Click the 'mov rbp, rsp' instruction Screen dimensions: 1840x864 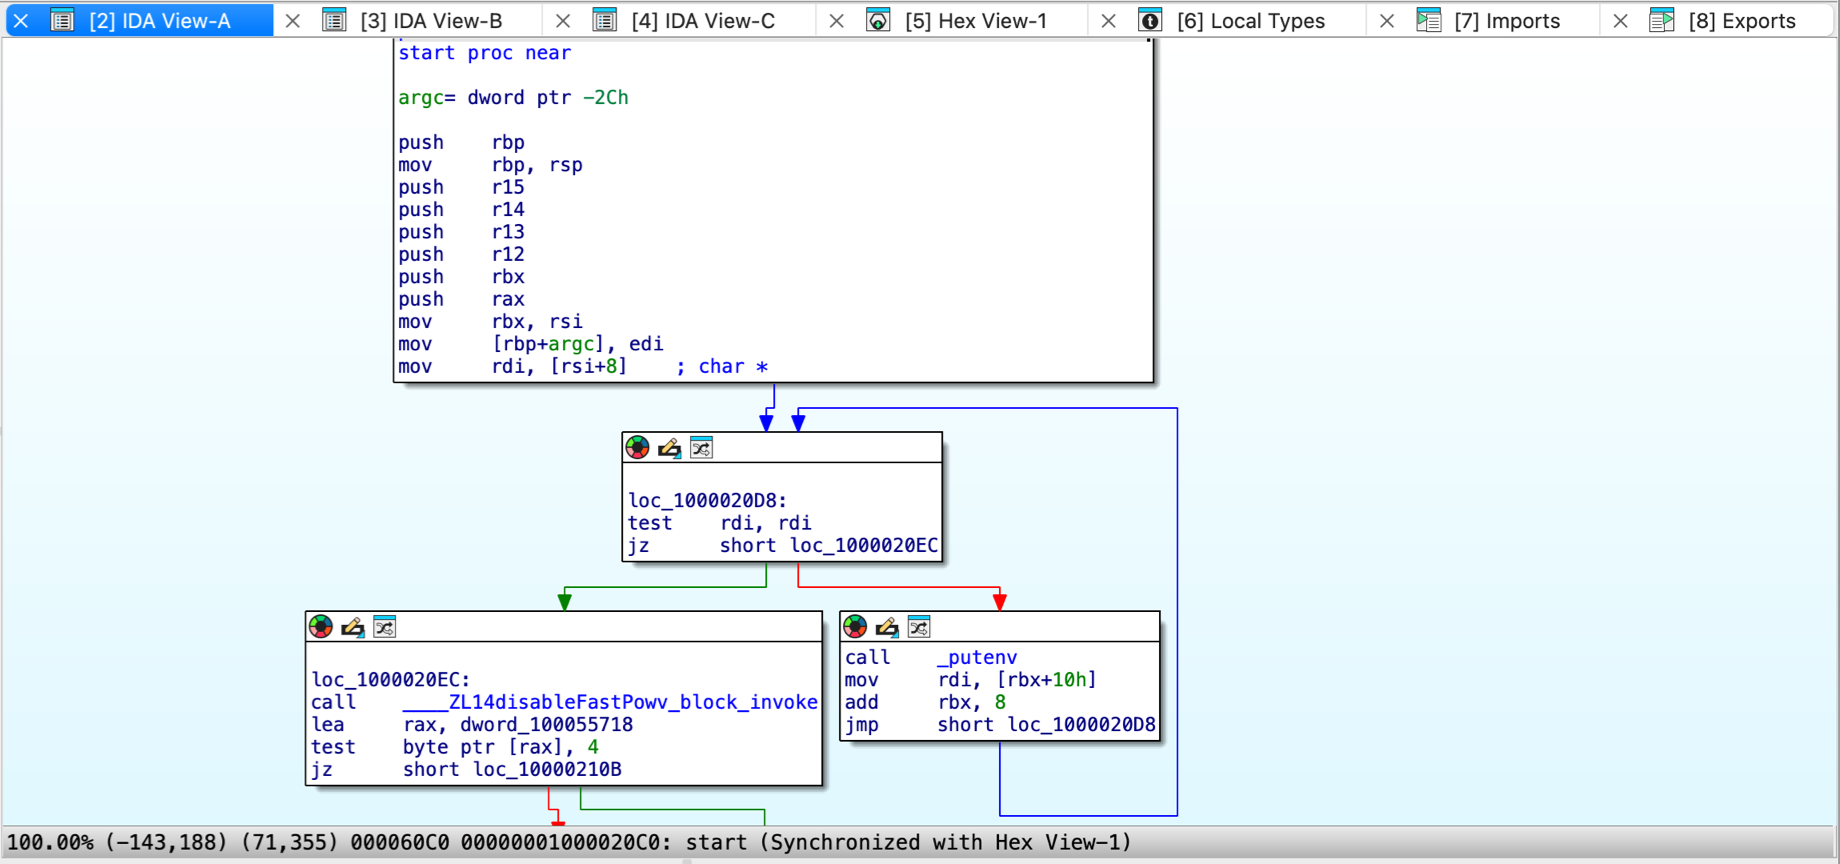tap(490, 164)
